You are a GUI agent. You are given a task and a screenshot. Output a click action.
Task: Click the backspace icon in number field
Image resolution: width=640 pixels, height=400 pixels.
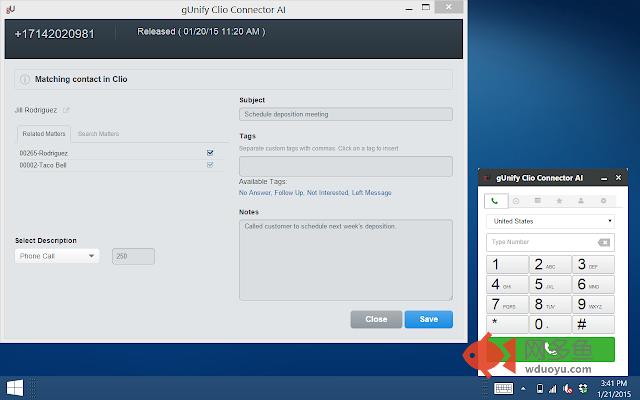tap(604, 242)
